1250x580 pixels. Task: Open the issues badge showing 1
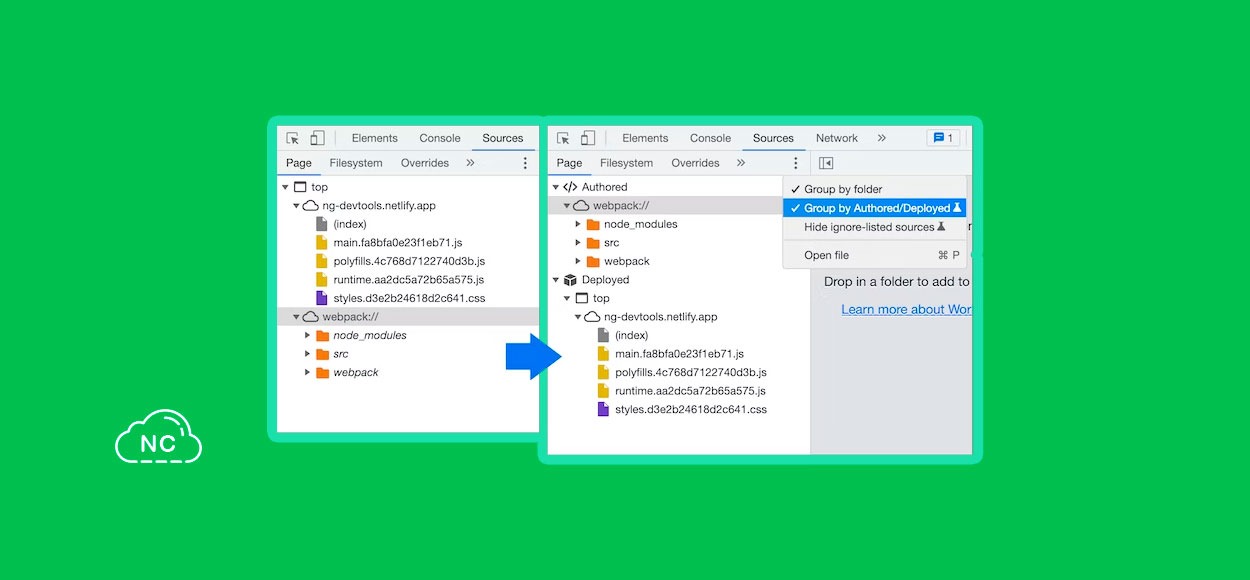click(942, 138)
